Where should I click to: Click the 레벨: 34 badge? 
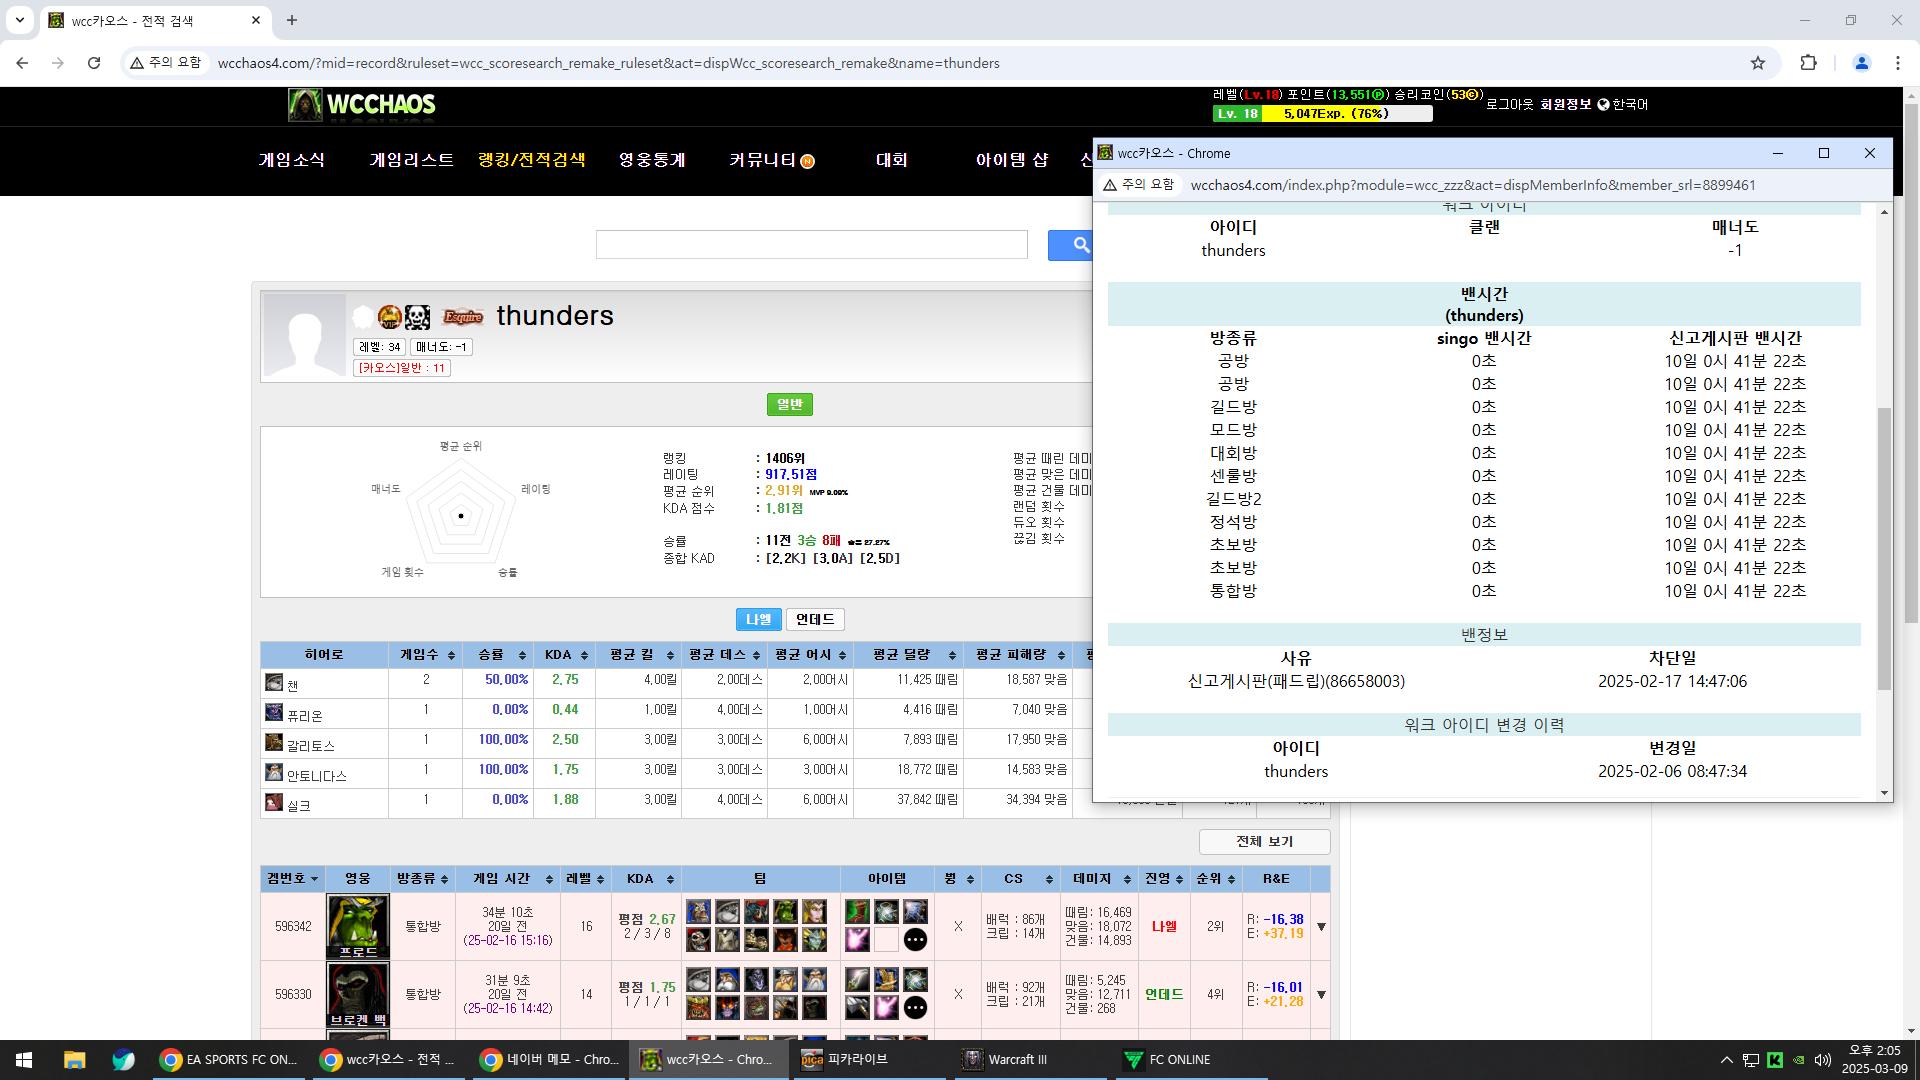(379, 347)
